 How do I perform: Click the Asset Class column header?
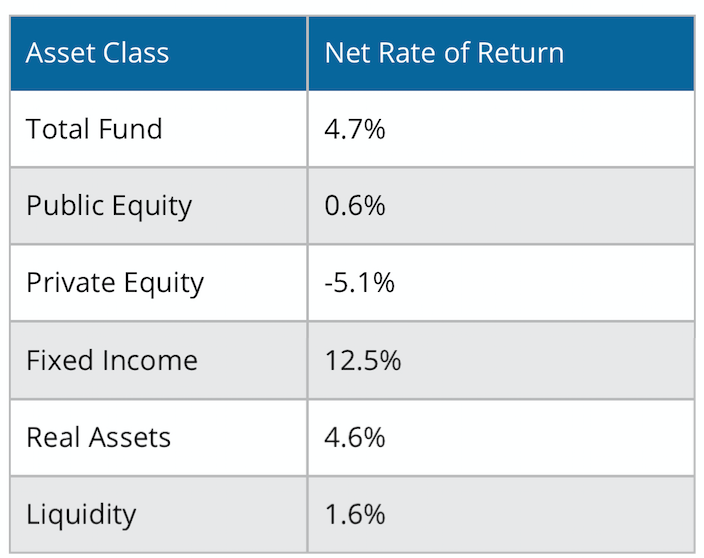[x=97, y=53]
